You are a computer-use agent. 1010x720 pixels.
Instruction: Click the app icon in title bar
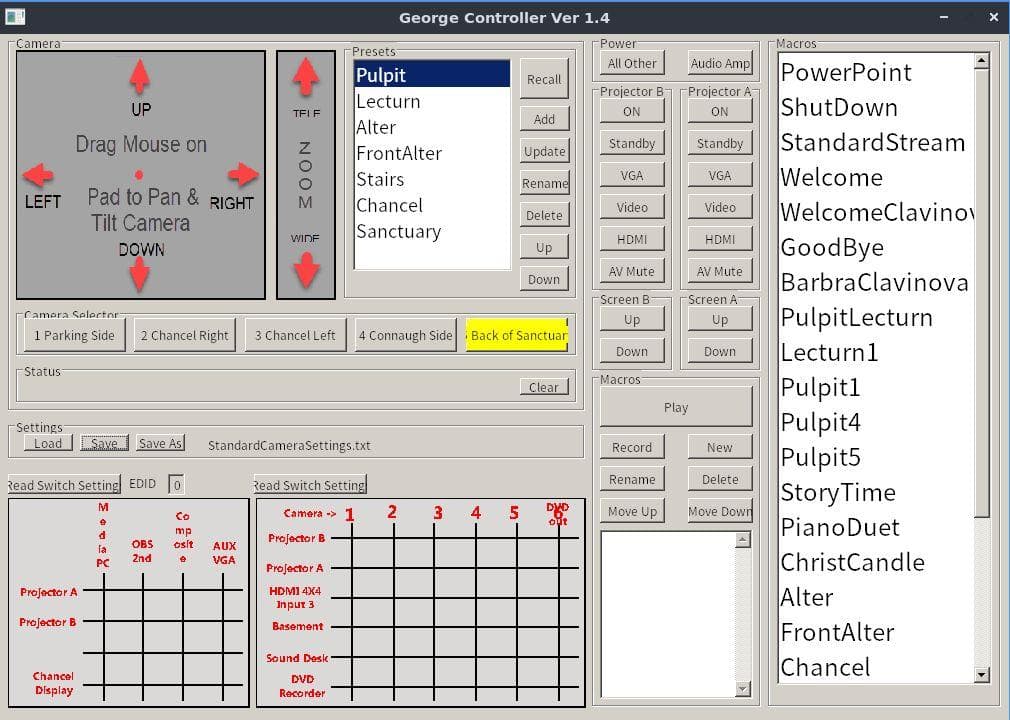coord(15,17)
